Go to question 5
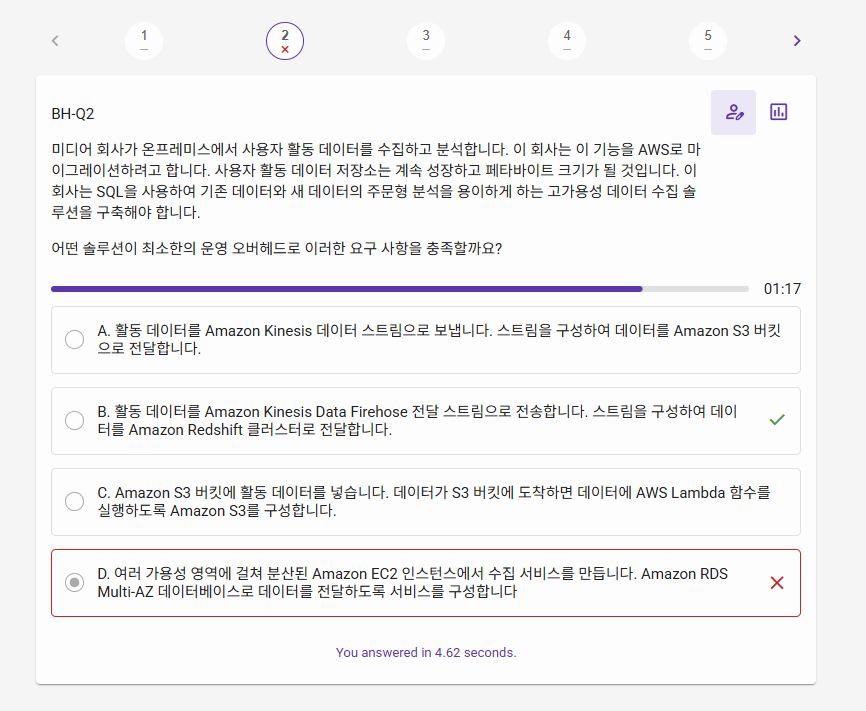Image resolution: width=866 pixels, height=711 pixels. pos(708,40)
